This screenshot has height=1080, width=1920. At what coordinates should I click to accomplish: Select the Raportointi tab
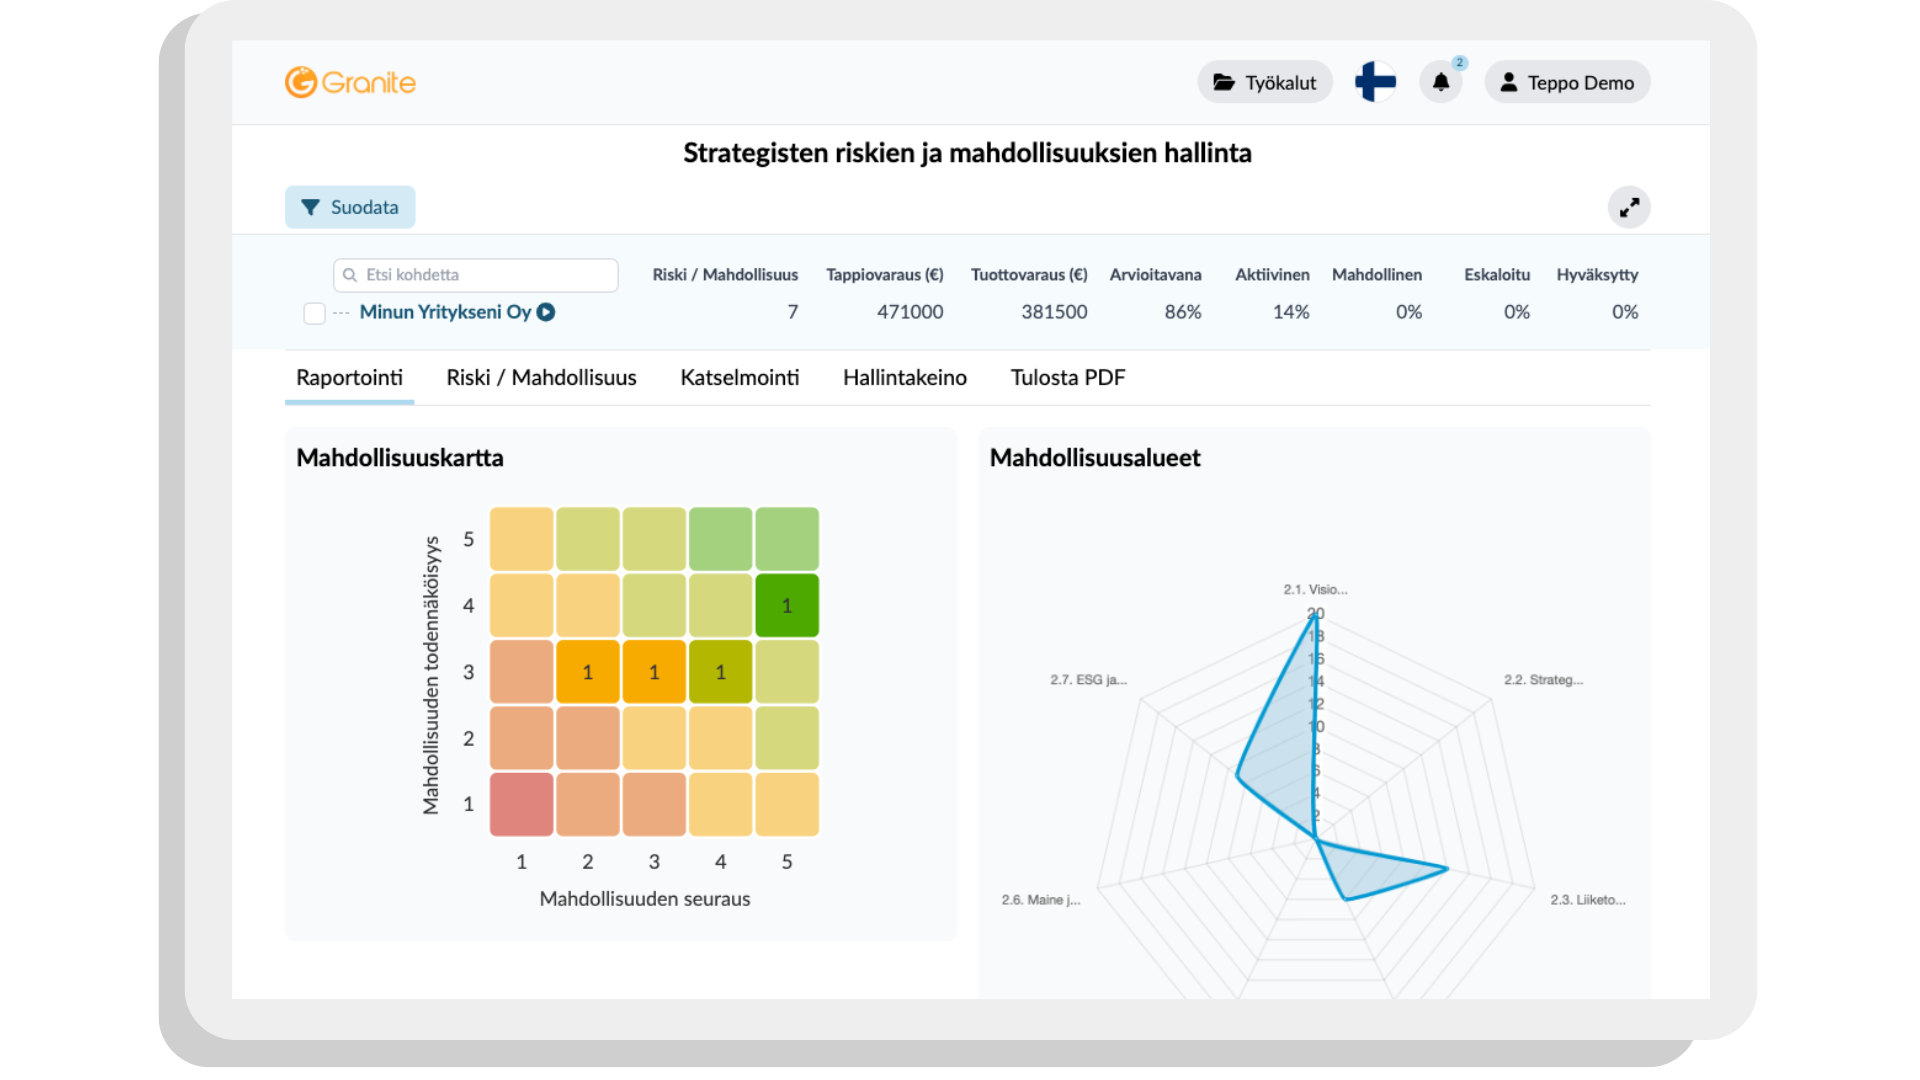click(349, 378)
